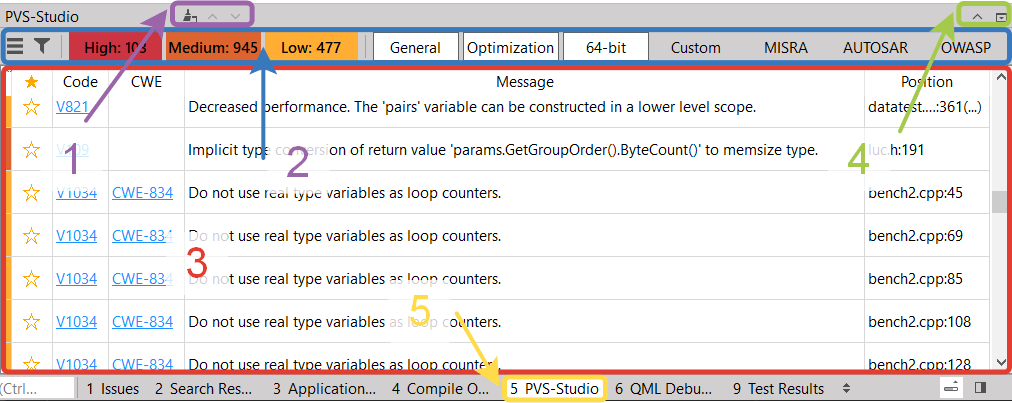Click the favorites star column header
The height and width of the screenshot is (403, 1012).
31,82
